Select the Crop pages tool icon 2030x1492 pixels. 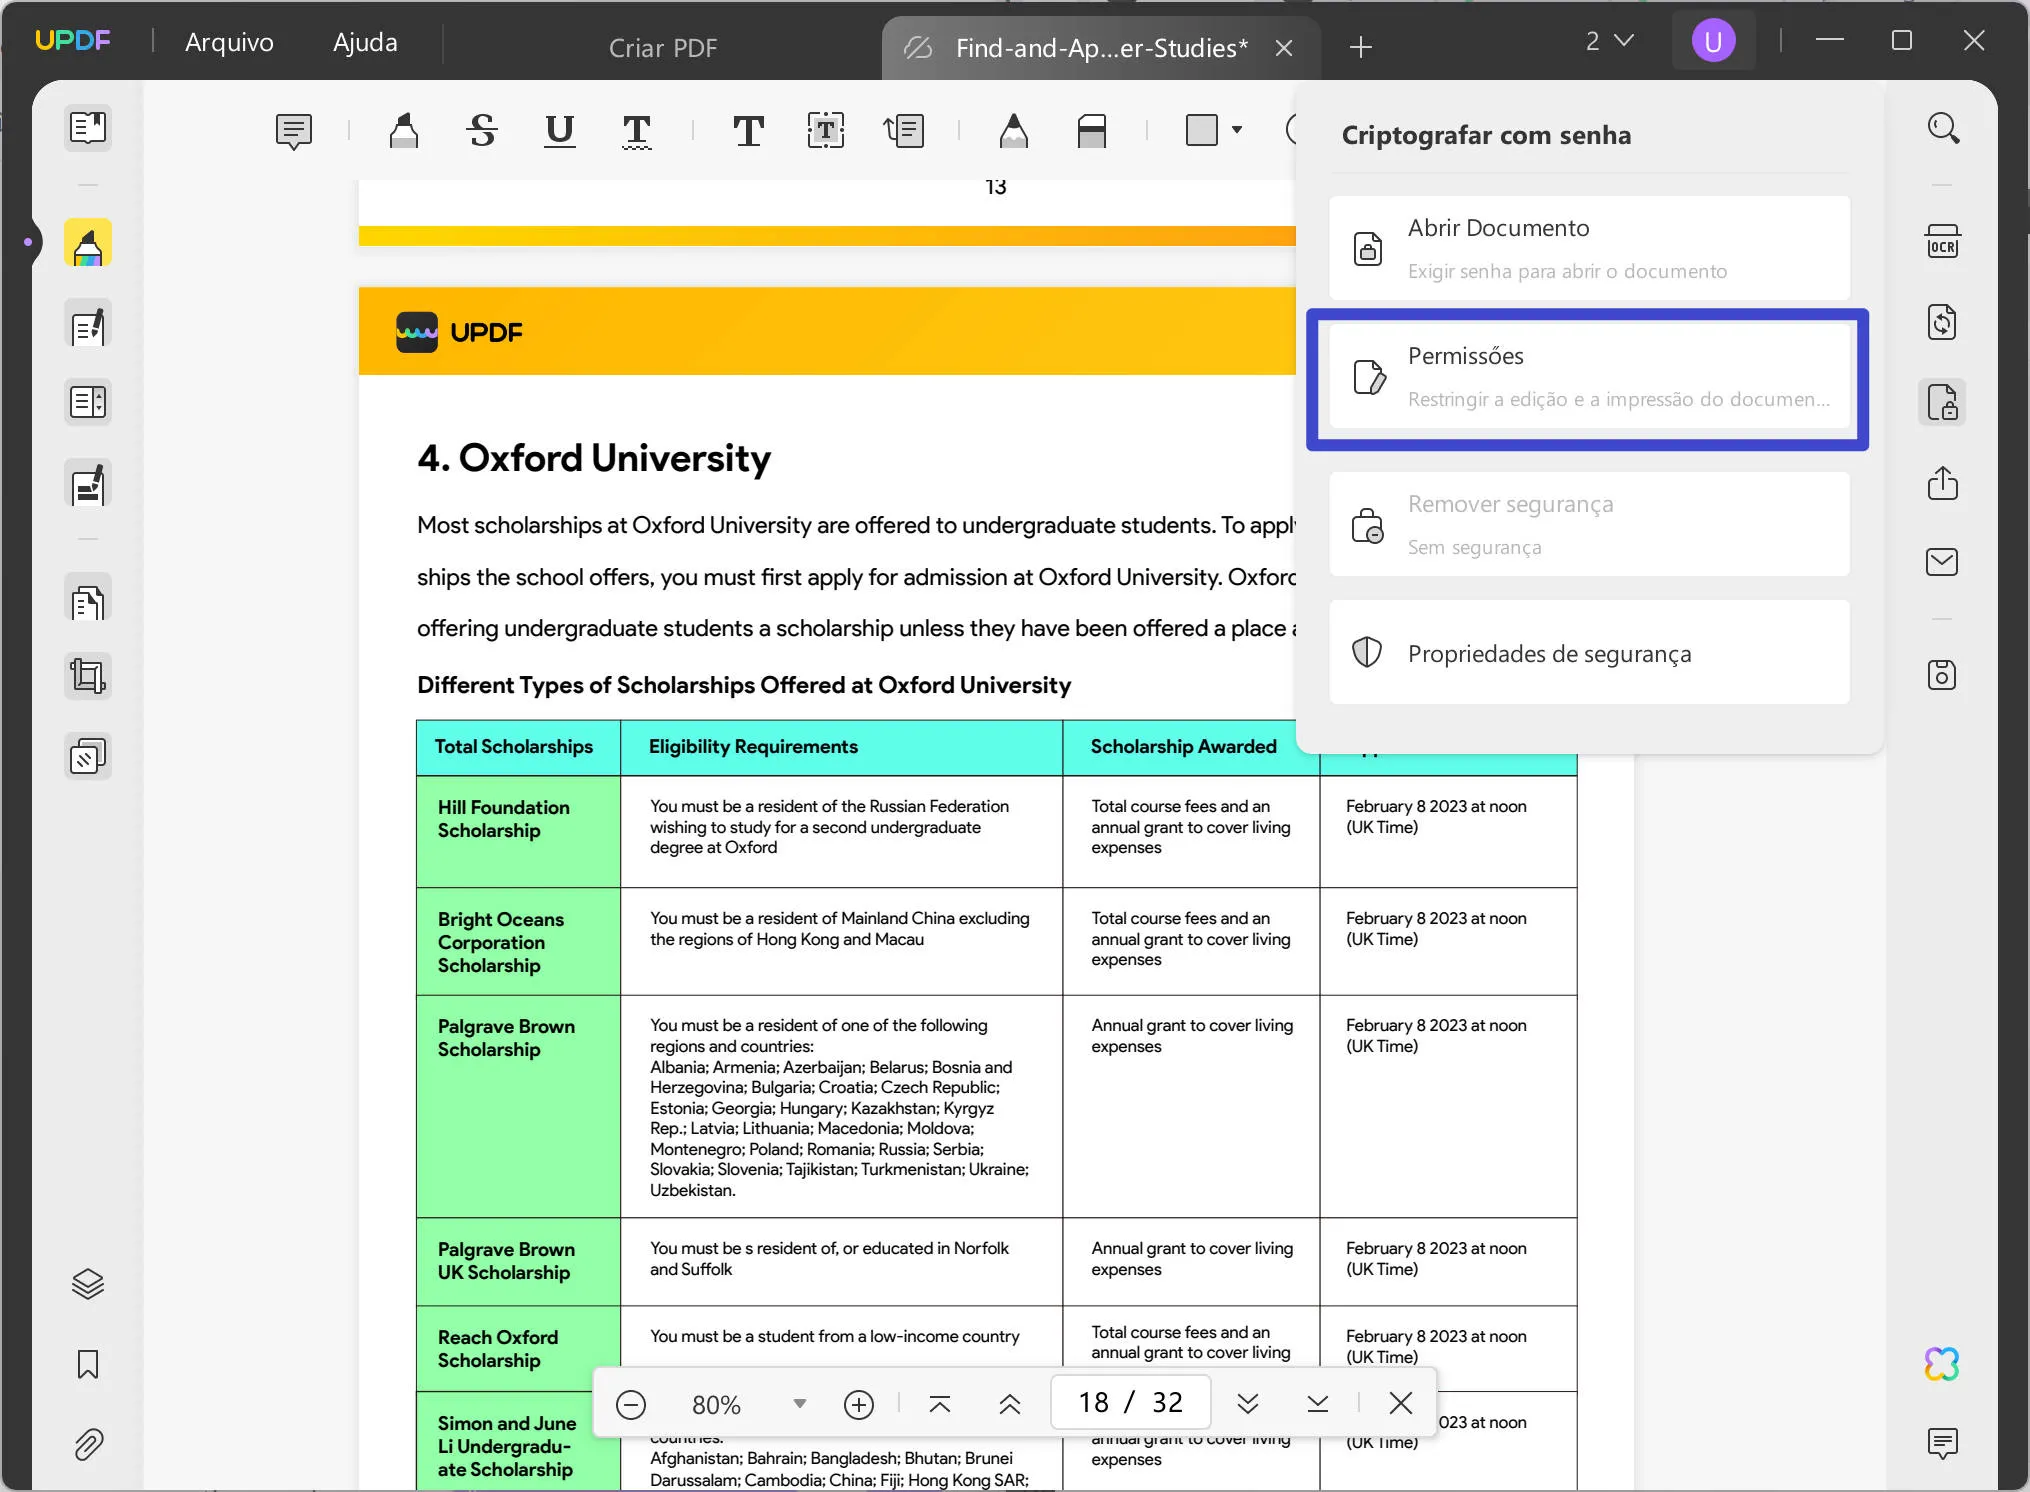click(88, 677)
